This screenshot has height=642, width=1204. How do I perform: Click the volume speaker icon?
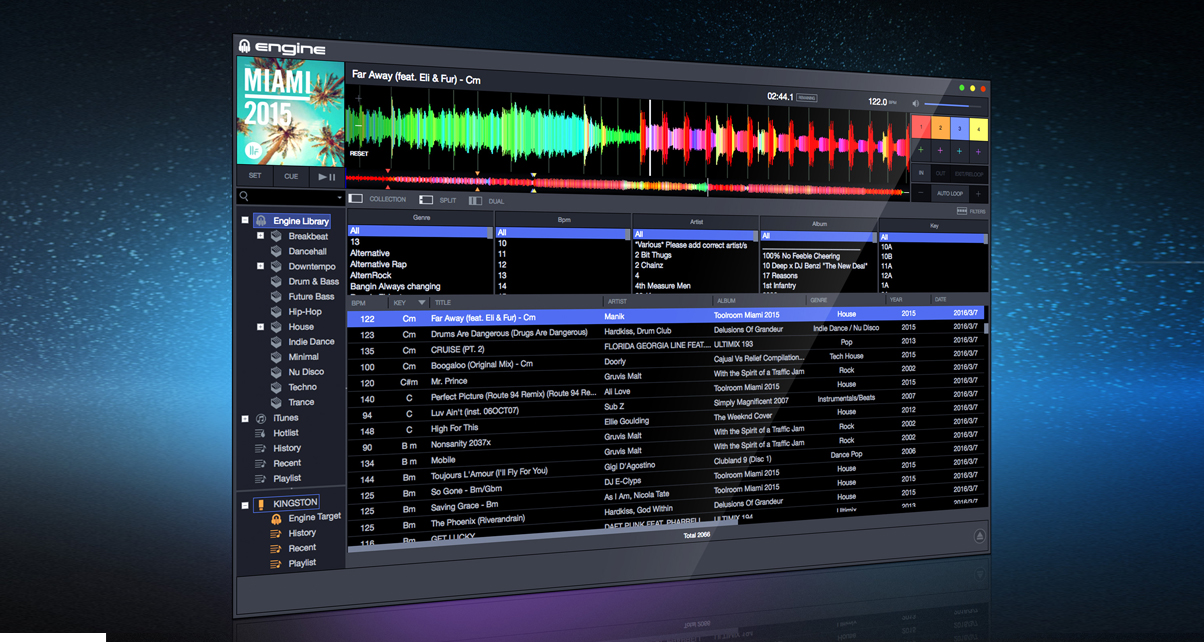point(915,103)
